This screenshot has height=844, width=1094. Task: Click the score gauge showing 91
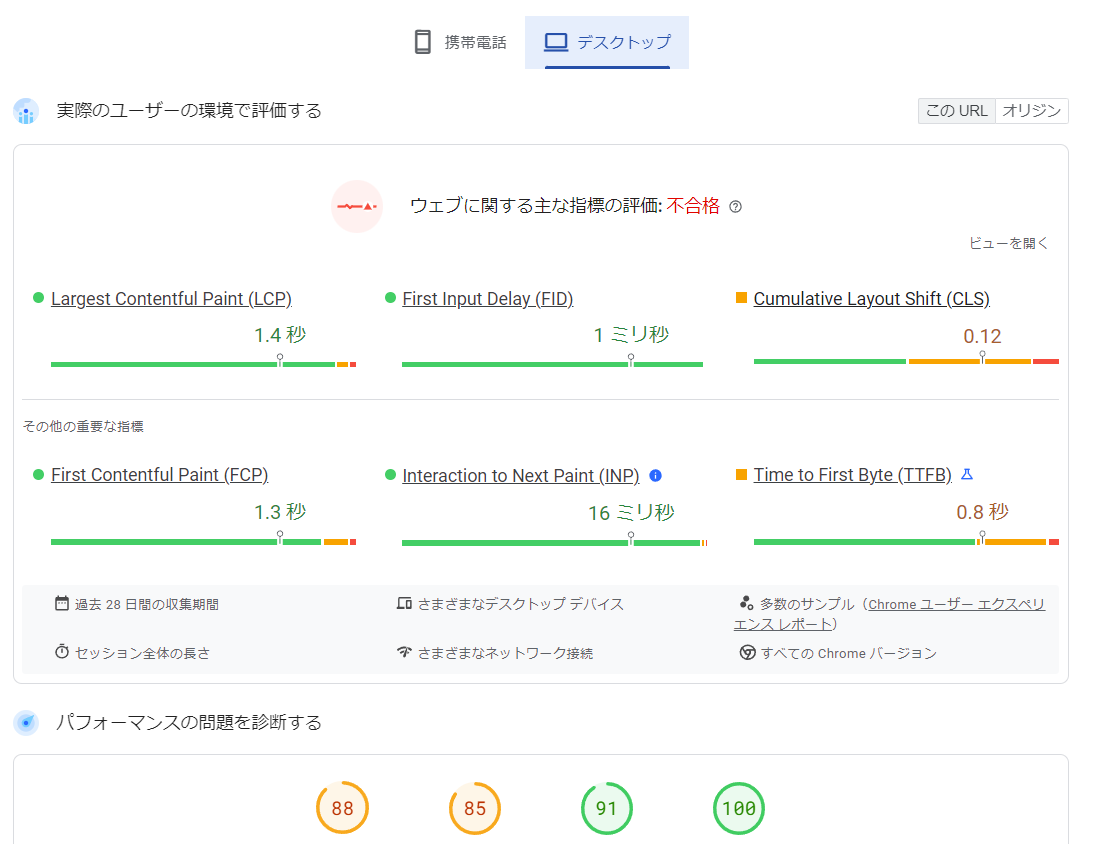click(x=606, y=808)
